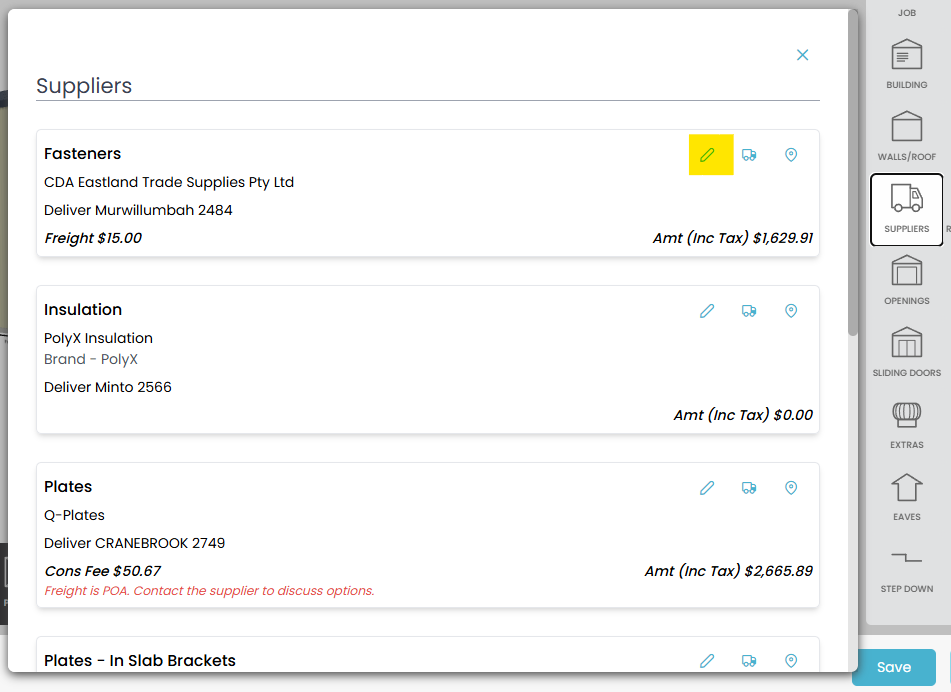This screenshot has width=951, height=692.
Task: Click the Fasteners delivery truck icon
Action: (x=749, y=155)
